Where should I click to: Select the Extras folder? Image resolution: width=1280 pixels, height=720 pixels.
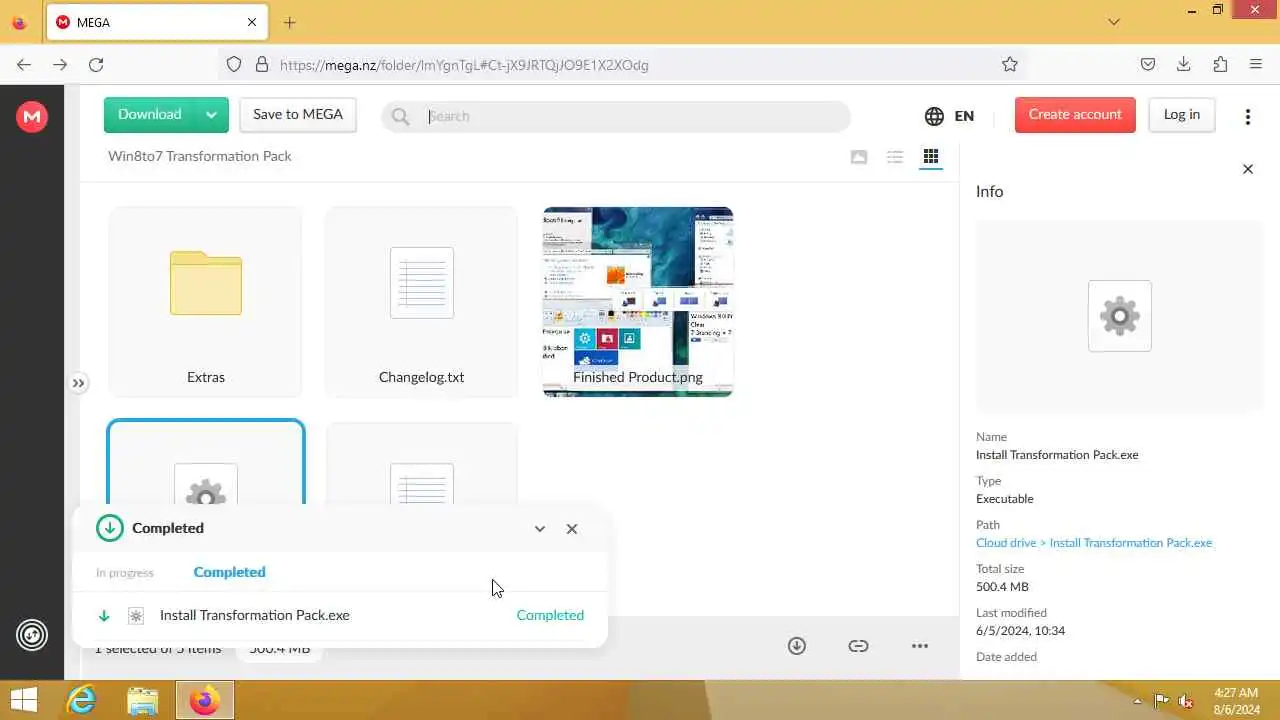(x=205, y=302)
